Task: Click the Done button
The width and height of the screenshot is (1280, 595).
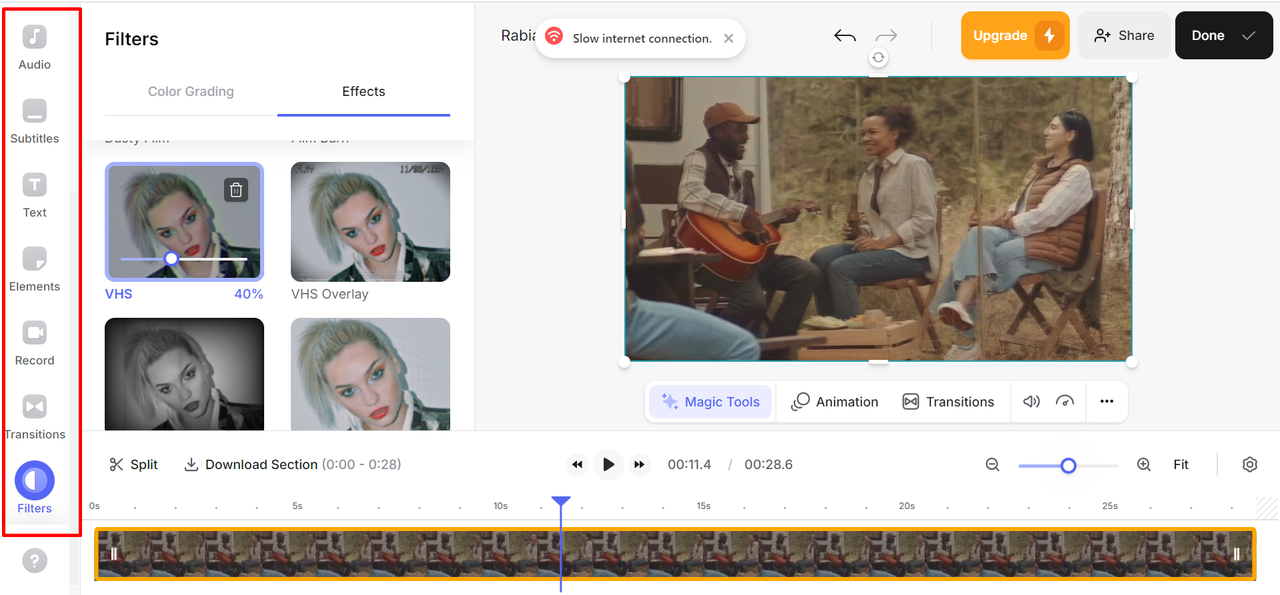Action: click(1223, 36)
